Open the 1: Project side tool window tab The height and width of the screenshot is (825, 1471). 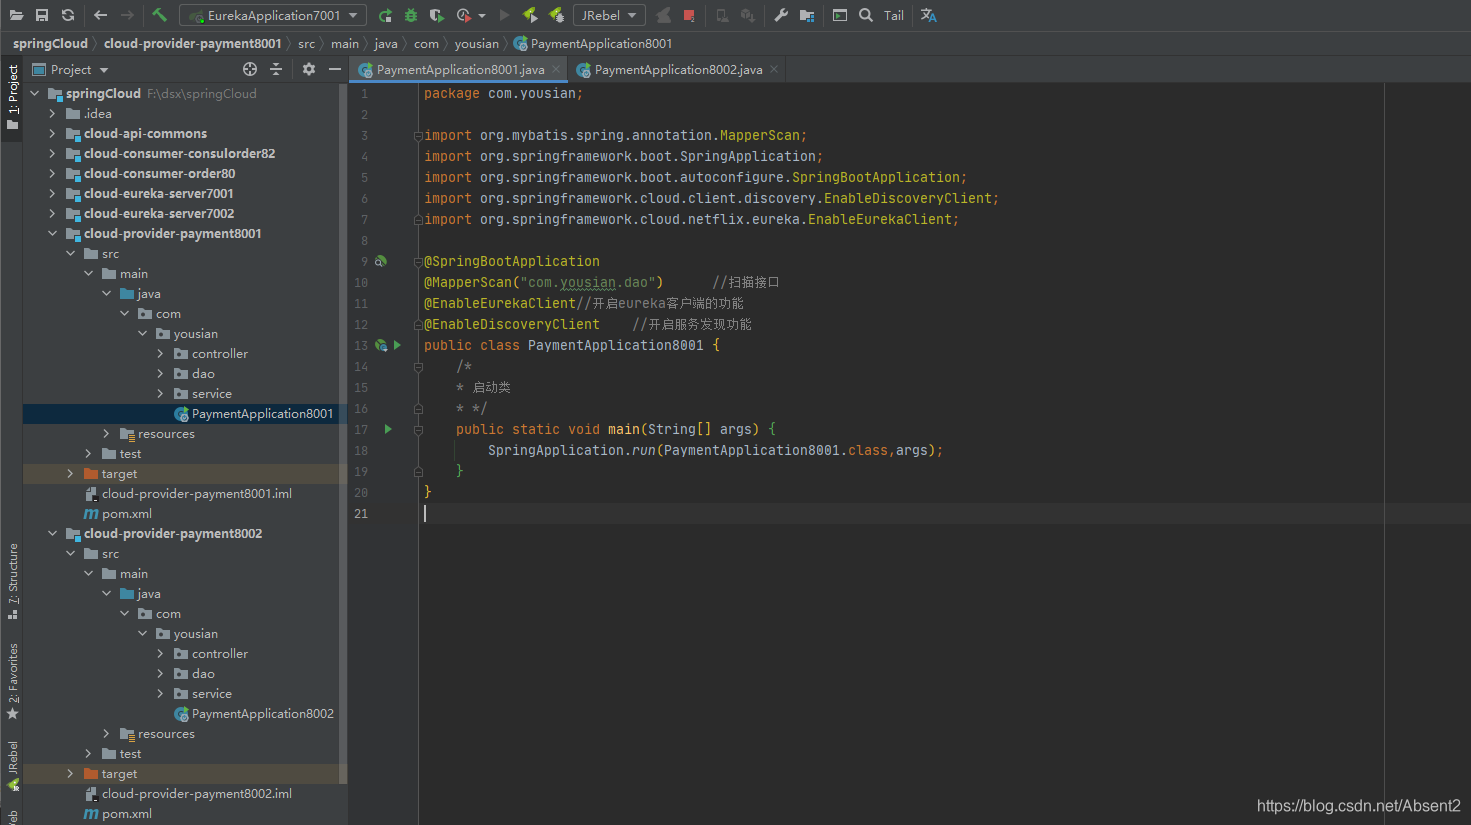pyautogui.click(x=12, y=98)
